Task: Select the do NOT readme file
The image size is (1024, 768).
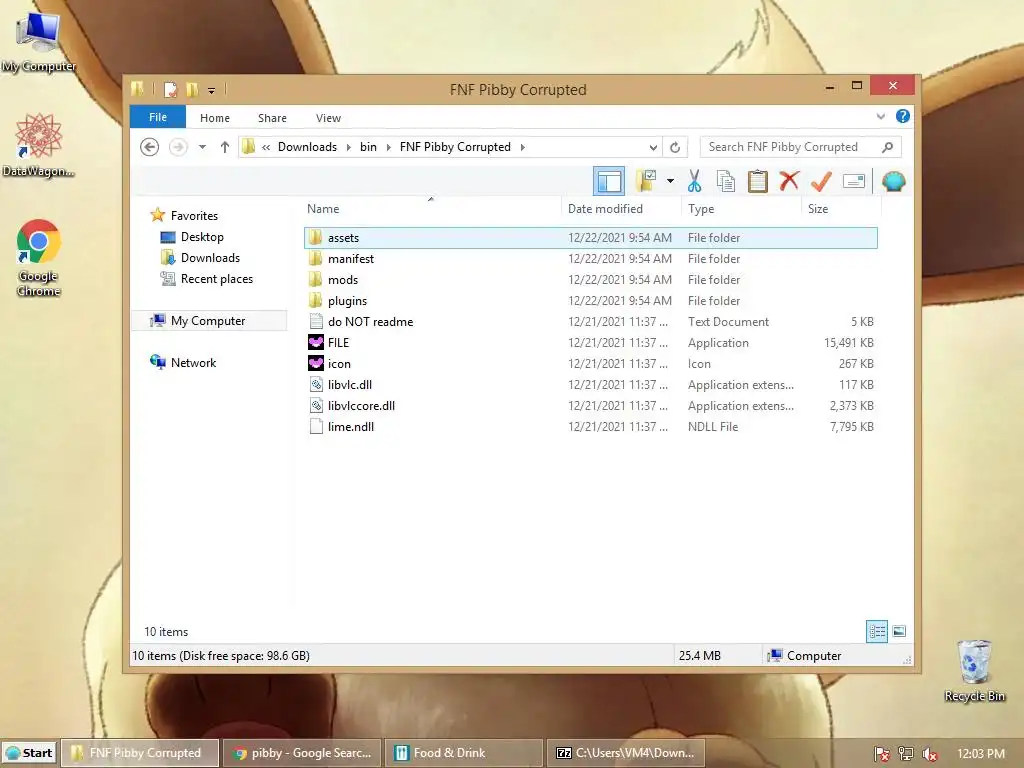Action: pyautogui.click(x=590, y=321)
